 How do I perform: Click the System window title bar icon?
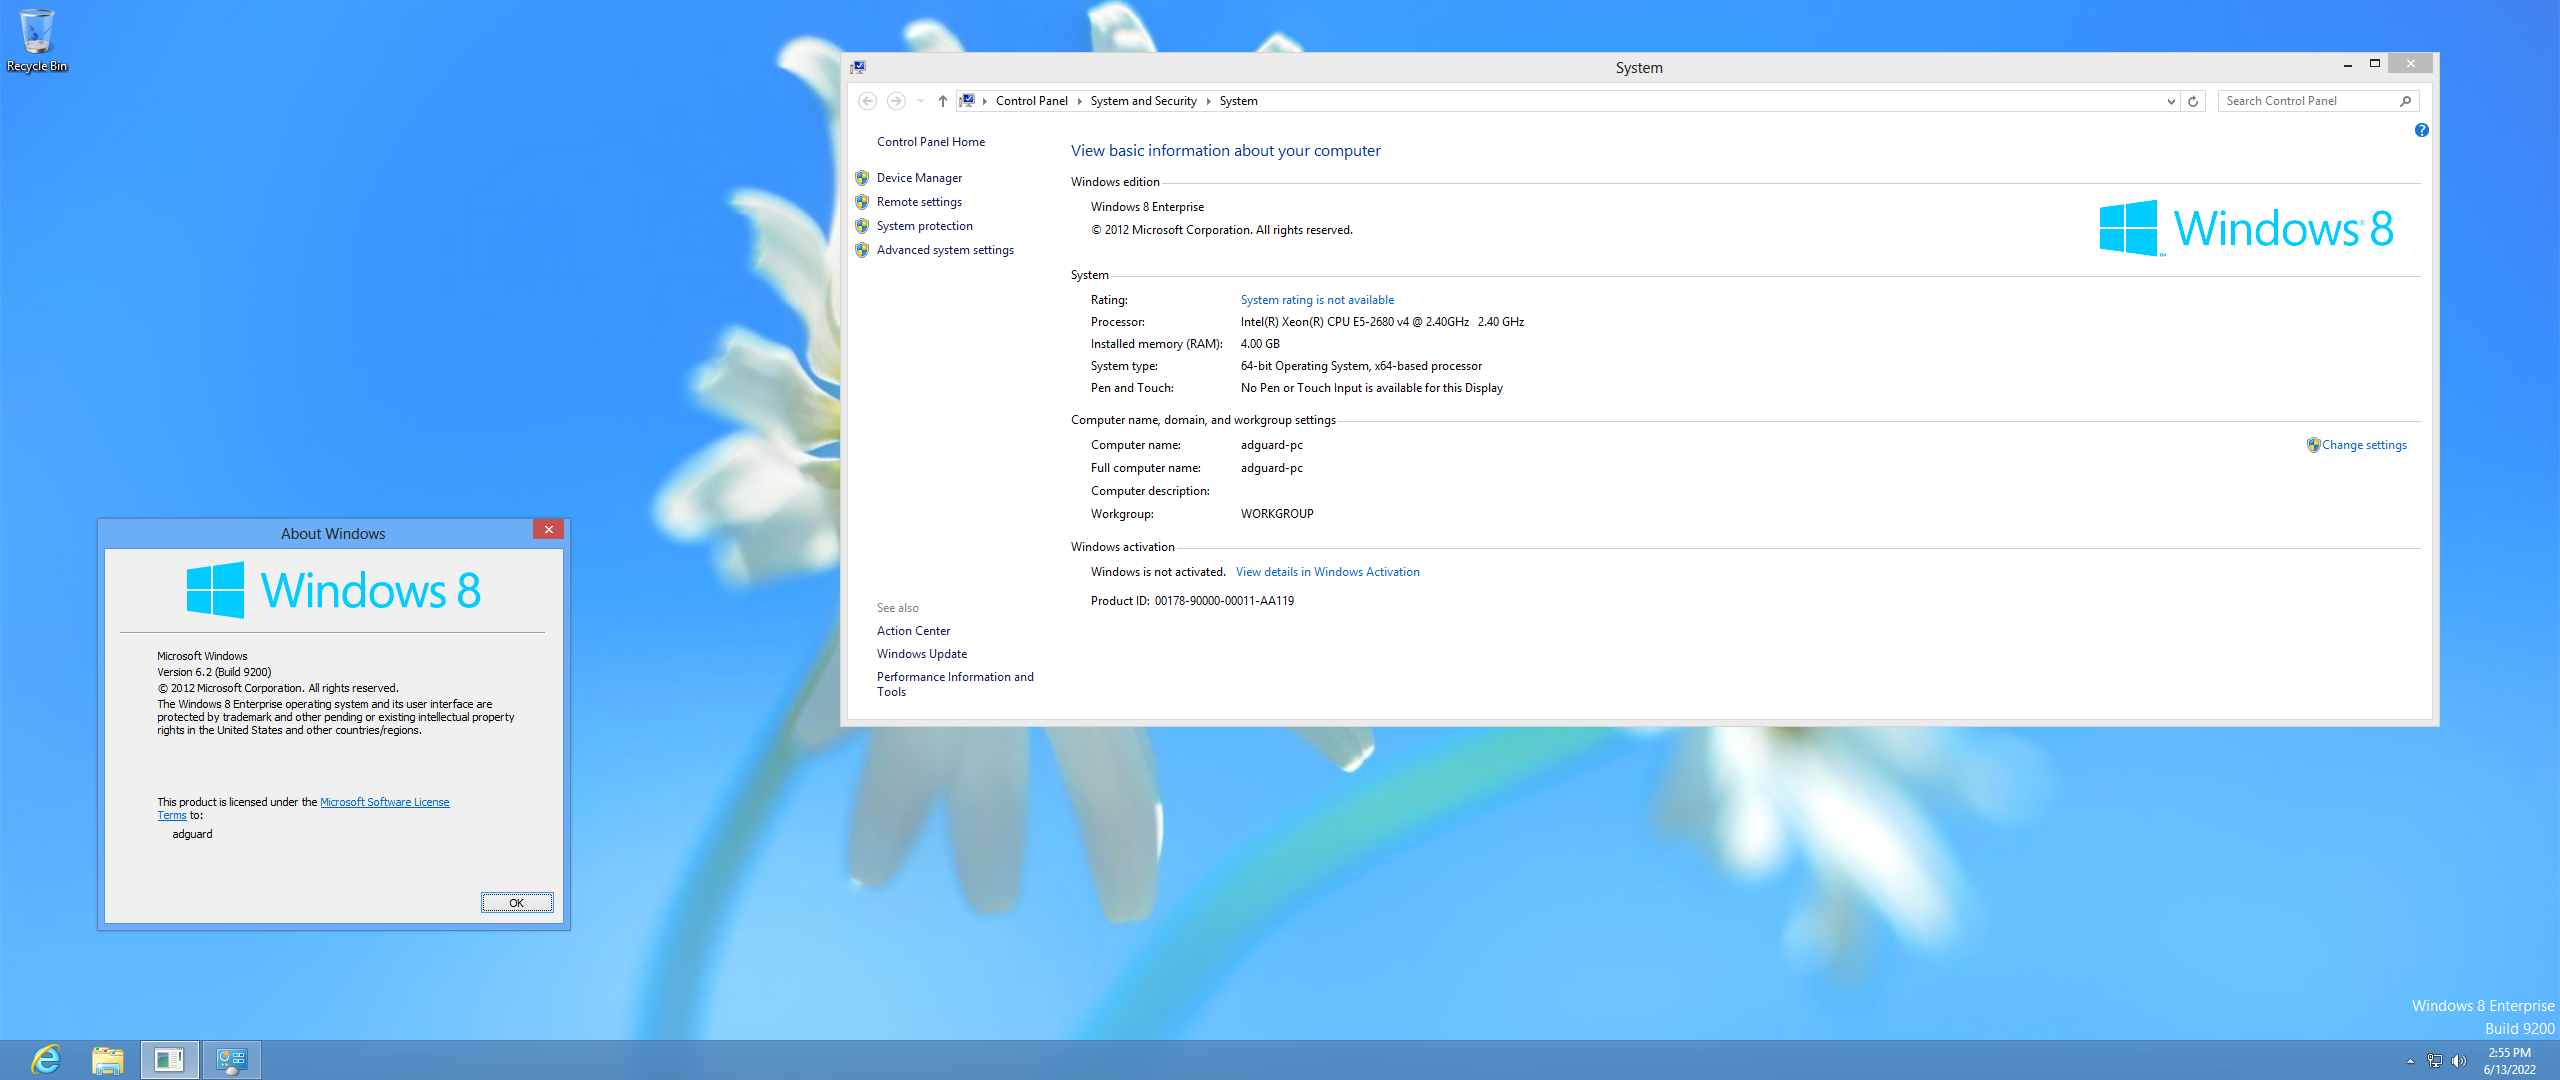coord(858,67)
